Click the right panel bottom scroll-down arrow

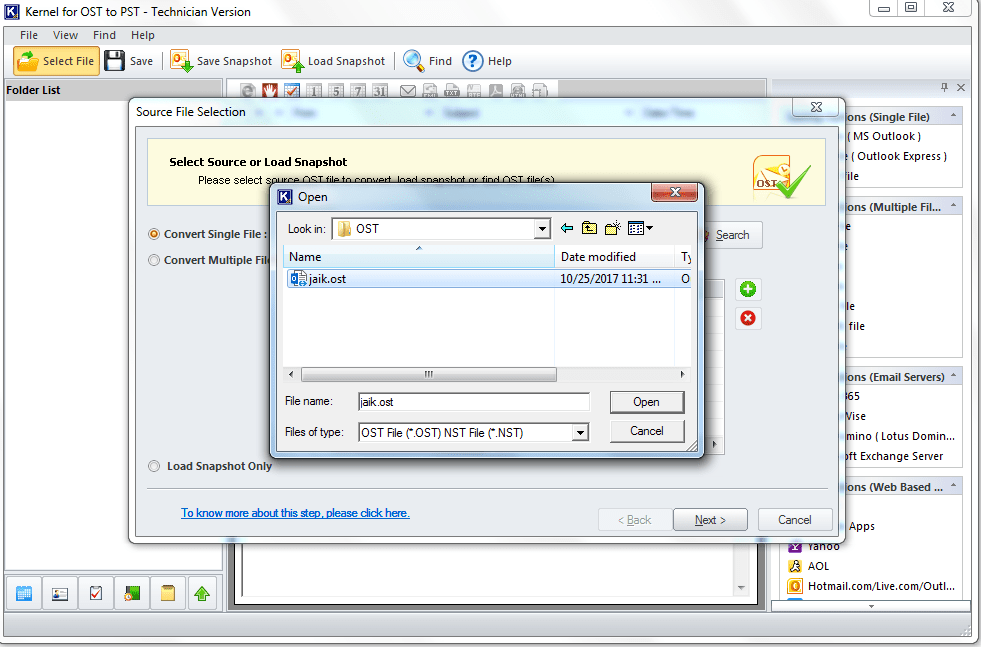pos(871,606)
